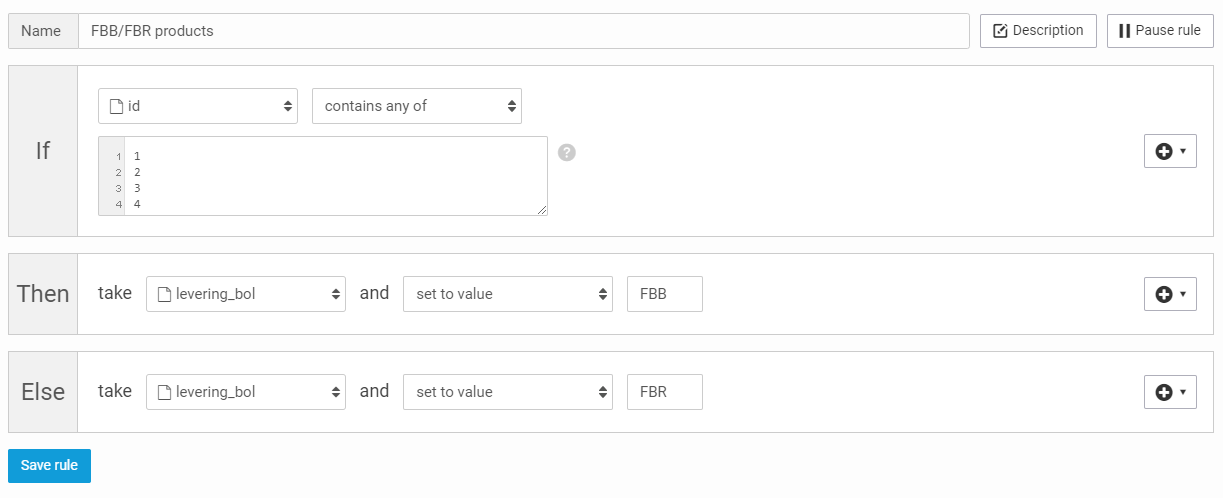The image size is (1223, 498).
Task: Open the Else 'set to value' dropdown
Action: click(x=508, y=392)
